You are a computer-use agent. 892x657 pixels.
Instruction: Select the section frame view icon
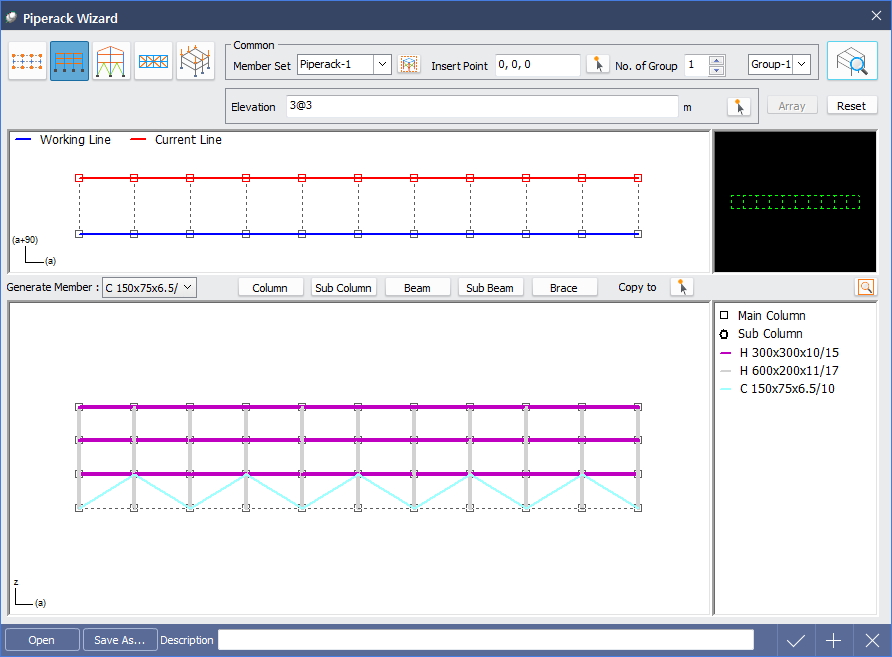pyautogui.click(x=111, y=61)
